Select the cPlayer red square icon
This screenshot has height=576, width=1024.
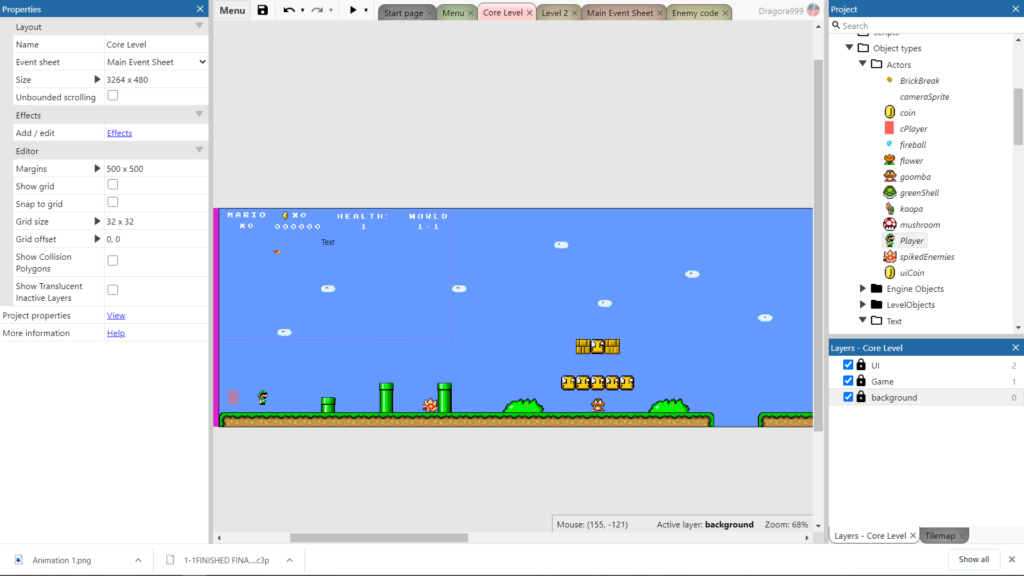[x=889, y=129]
